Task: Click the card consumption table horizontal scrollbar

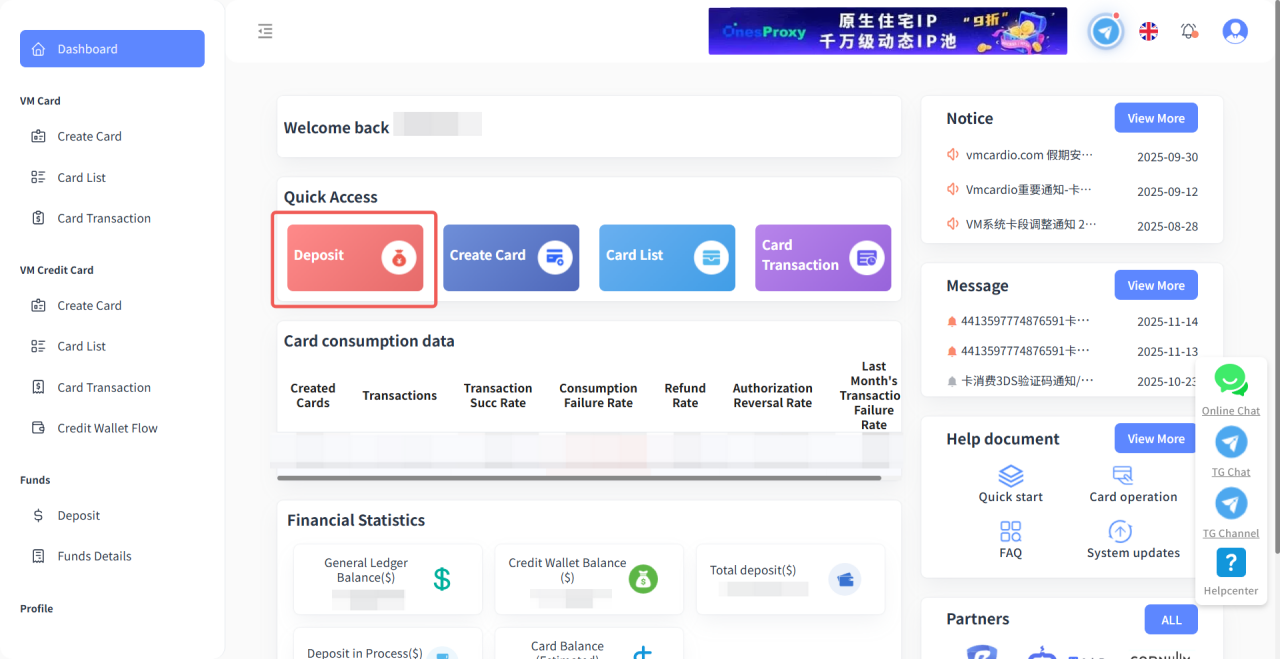Action: click(x=578, y=478)
